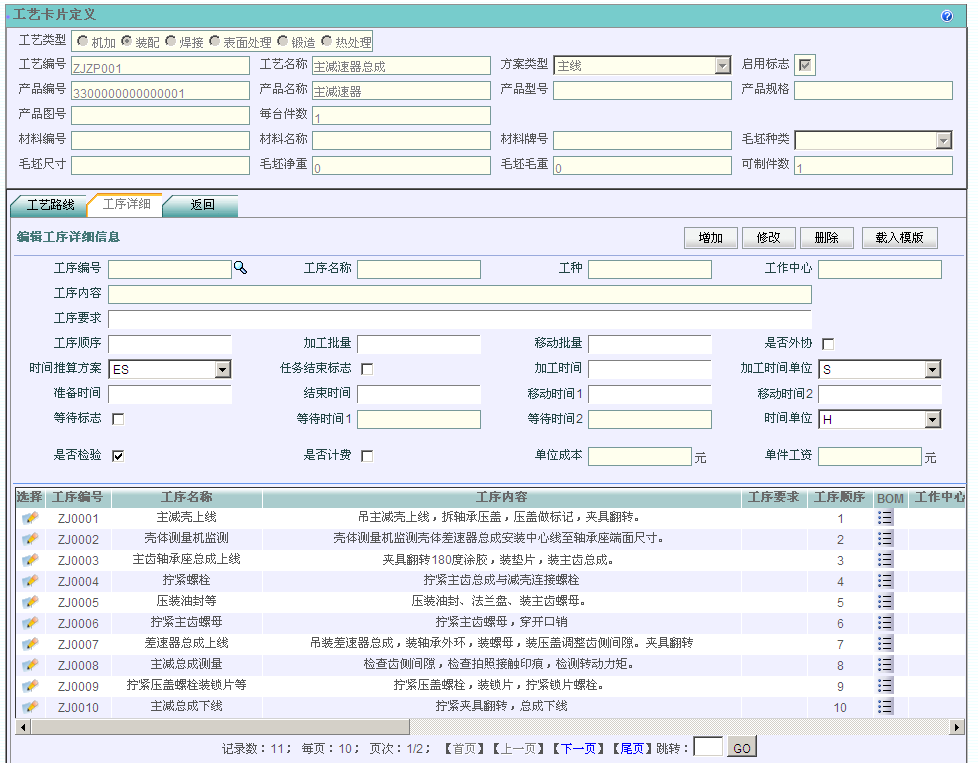The image size is (978, 763).
Task: Click the 工序内容 input field
Action: (459, 294)
